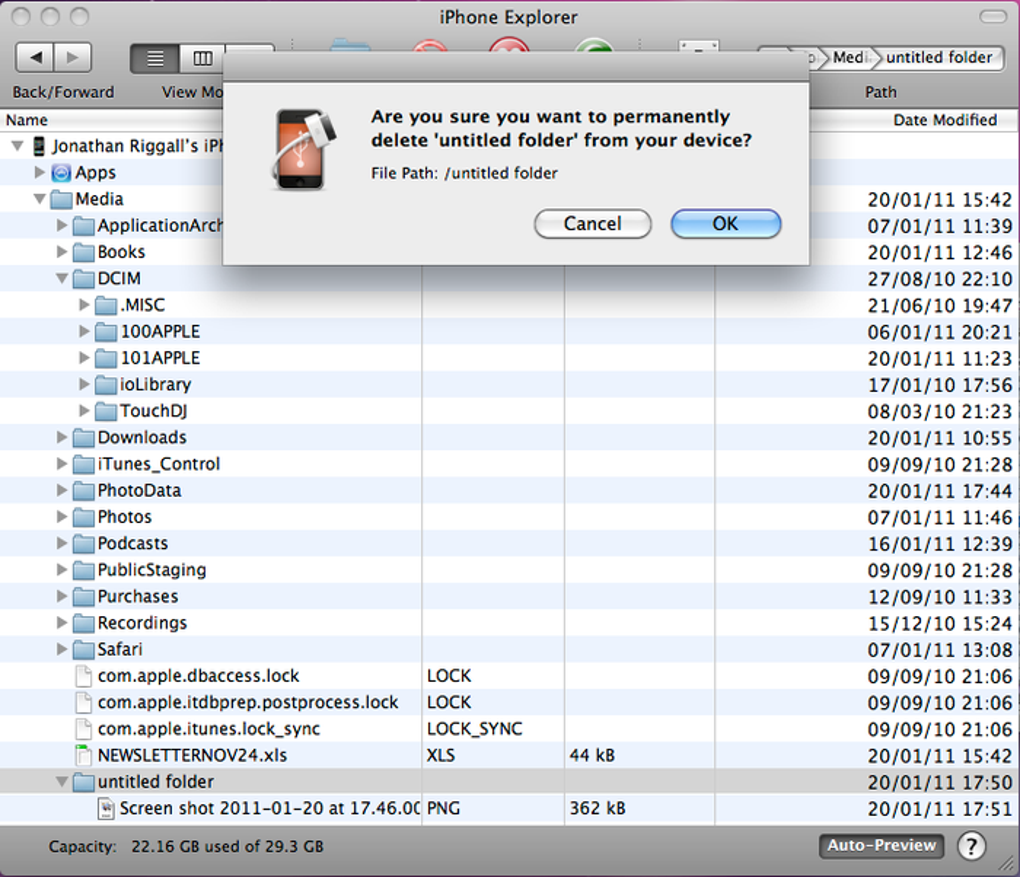
Task: Expand the 100APPLE folder
Action: pyautogui.click(x=84, y=331)
